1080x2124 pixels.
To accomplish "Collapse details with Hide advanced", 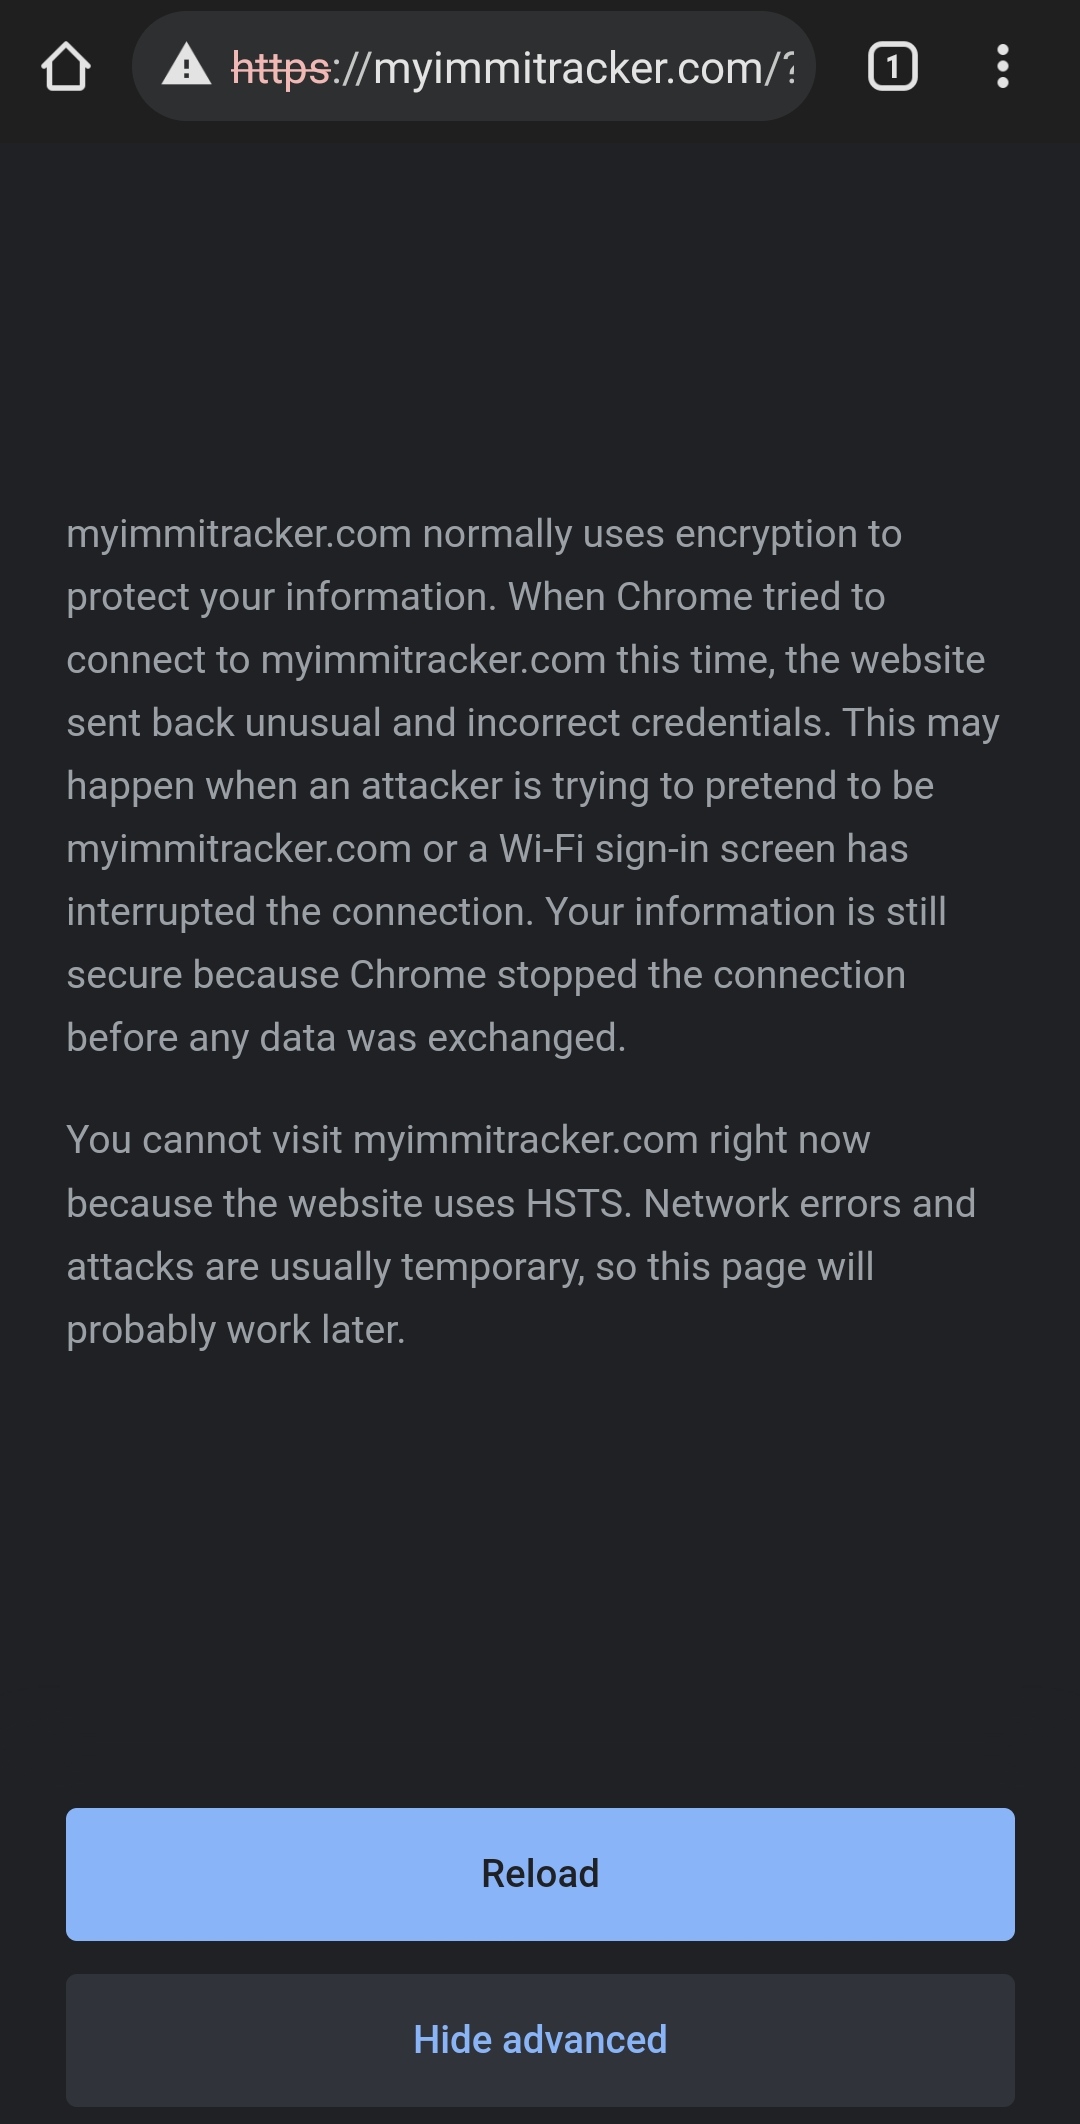I will (540, 2040).
